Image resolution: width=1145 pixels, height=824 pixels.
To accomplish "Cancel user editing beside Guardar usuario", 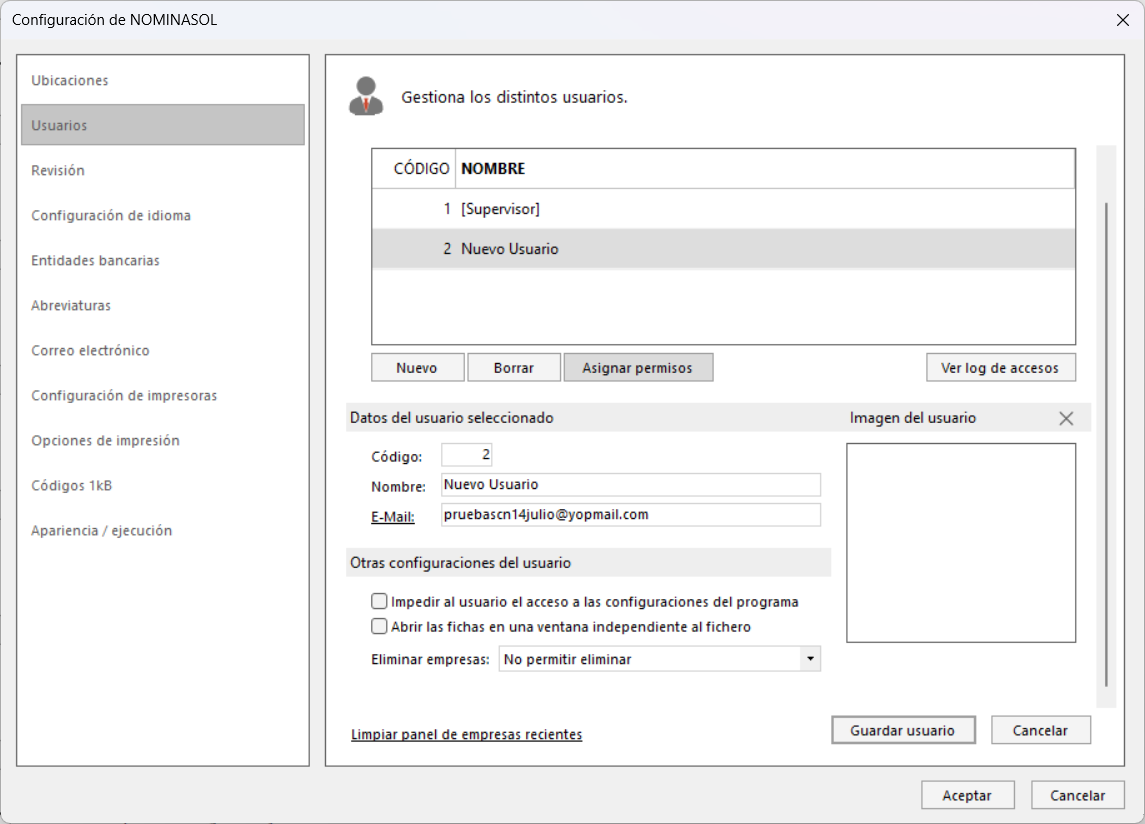I will coord(1040,730).
